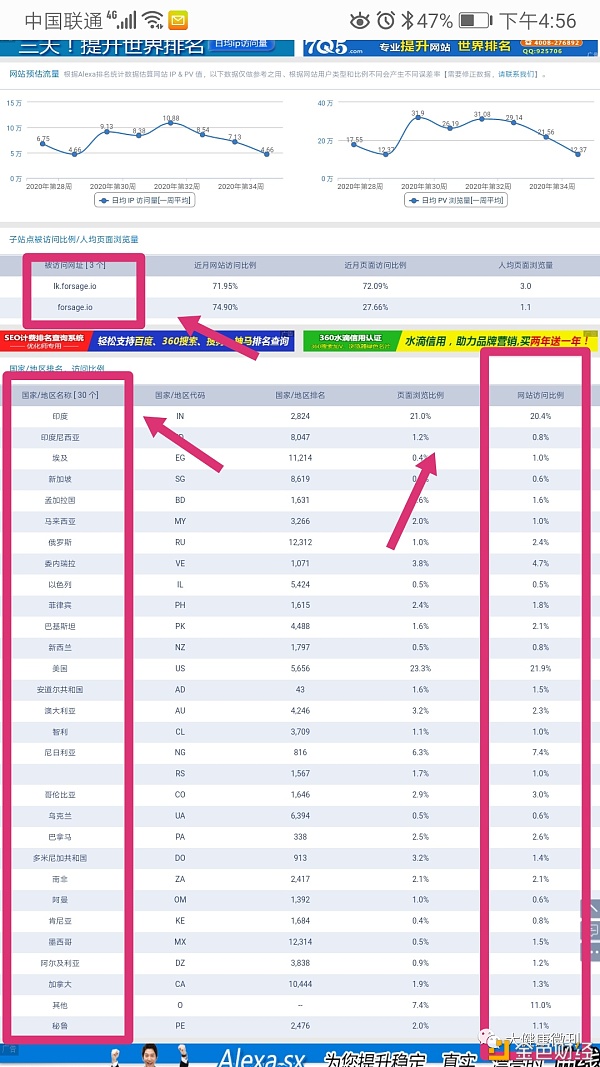The height and width of the screenshot is (1067, 600).
Task: Click the 11.0% visit share for 其他 row
Action: tap(540, 1006)
